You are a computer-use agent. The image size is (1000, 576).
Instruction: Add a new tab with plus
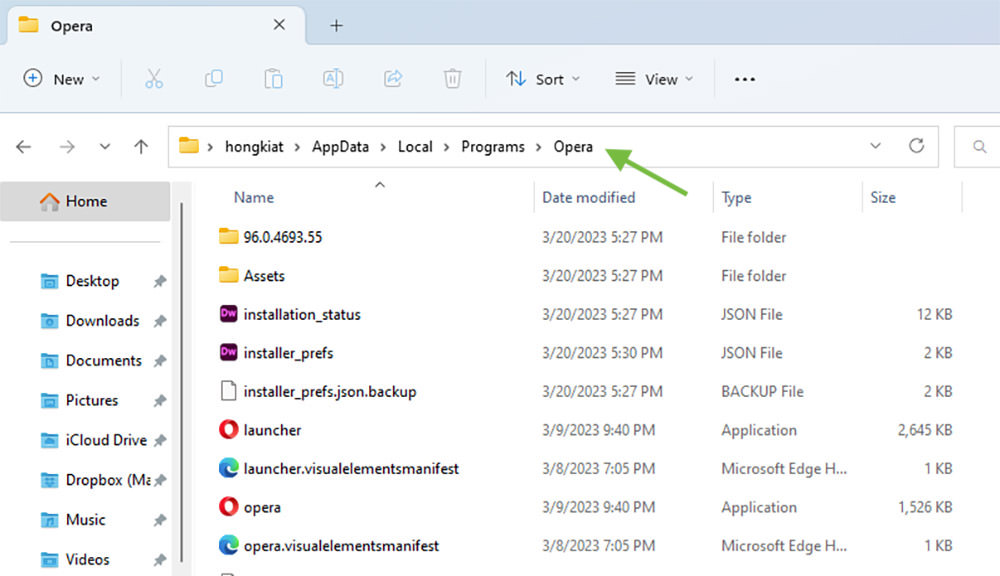(336, 26)
